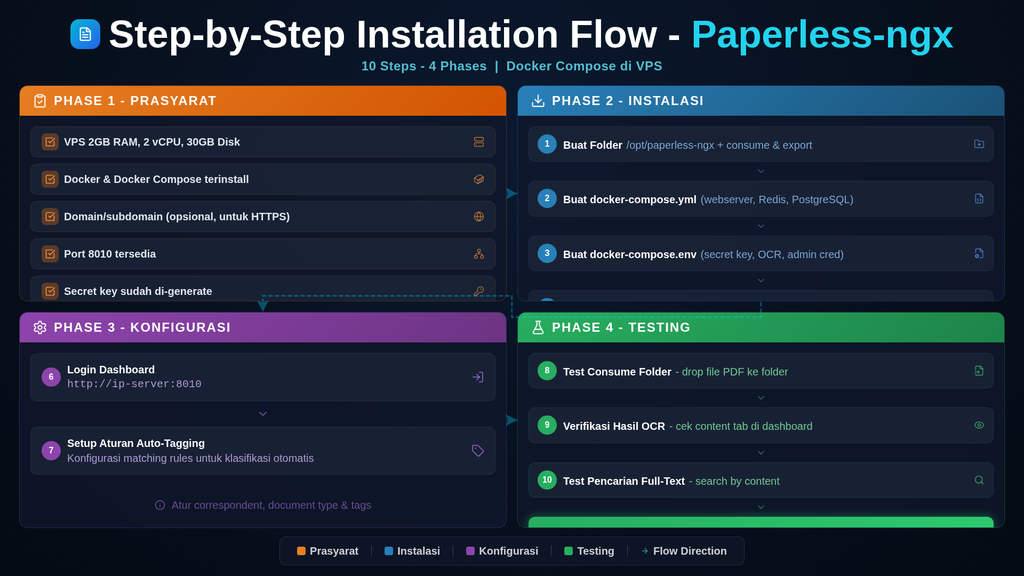Toggle the Secret key sudah di-generate checkbox
This screenshot has height=576, width=1024.
(x=50, y=291)
